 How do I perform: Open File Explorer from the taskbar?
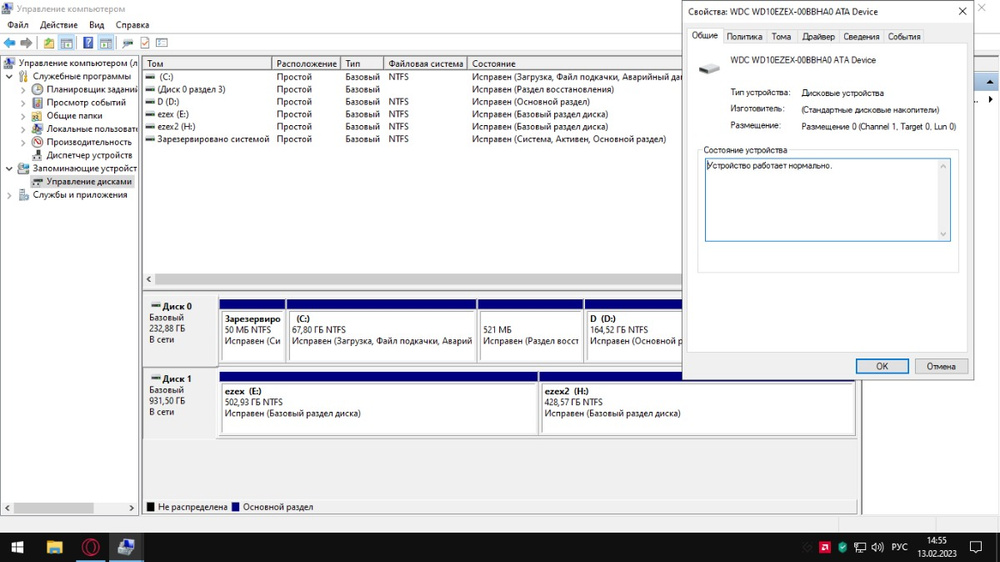tap(55, 547)
